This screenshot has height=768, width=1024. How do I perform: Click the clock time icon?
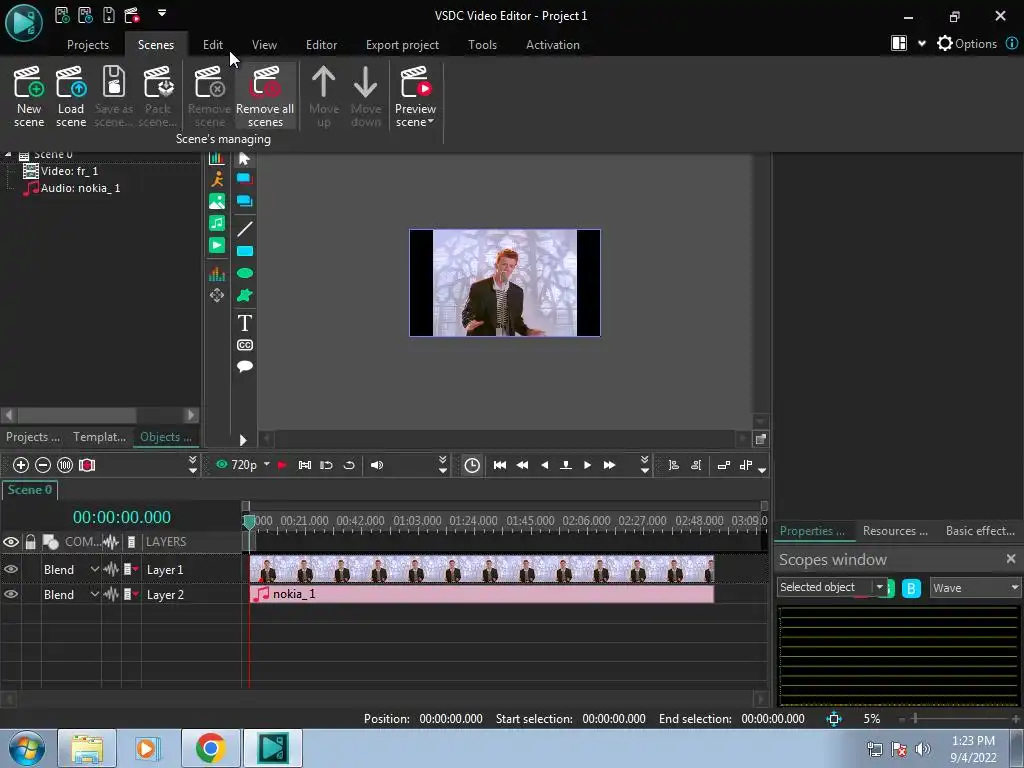pos(472,465)
